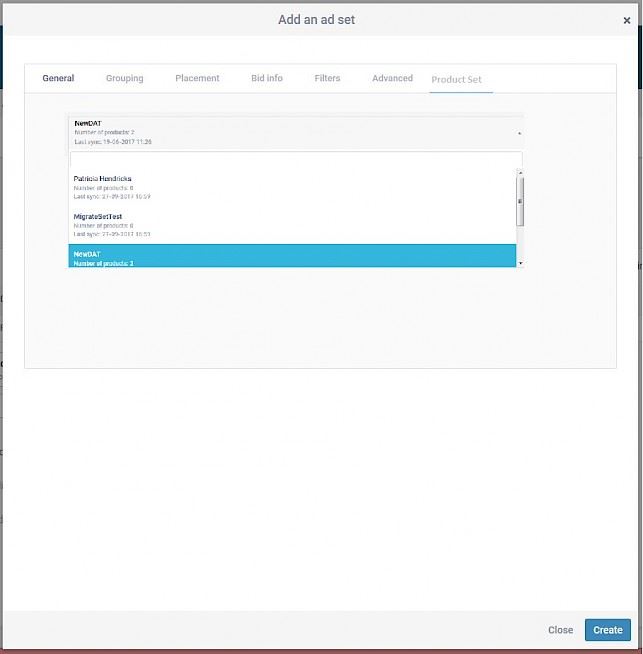Click the selected NewDAT dropdown header
This screenshot has height=654, width=643.
coord(290,132)
